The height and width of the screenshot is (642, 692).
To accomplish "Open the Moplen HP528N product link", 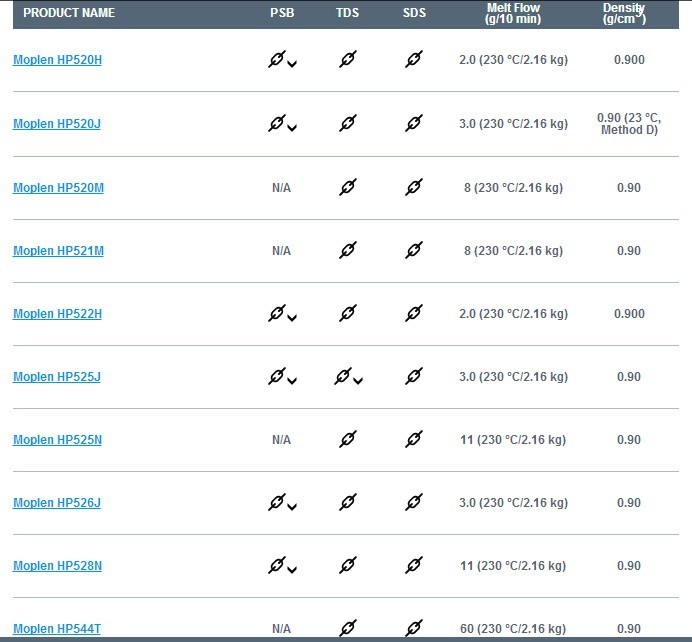I will (57, 566).
